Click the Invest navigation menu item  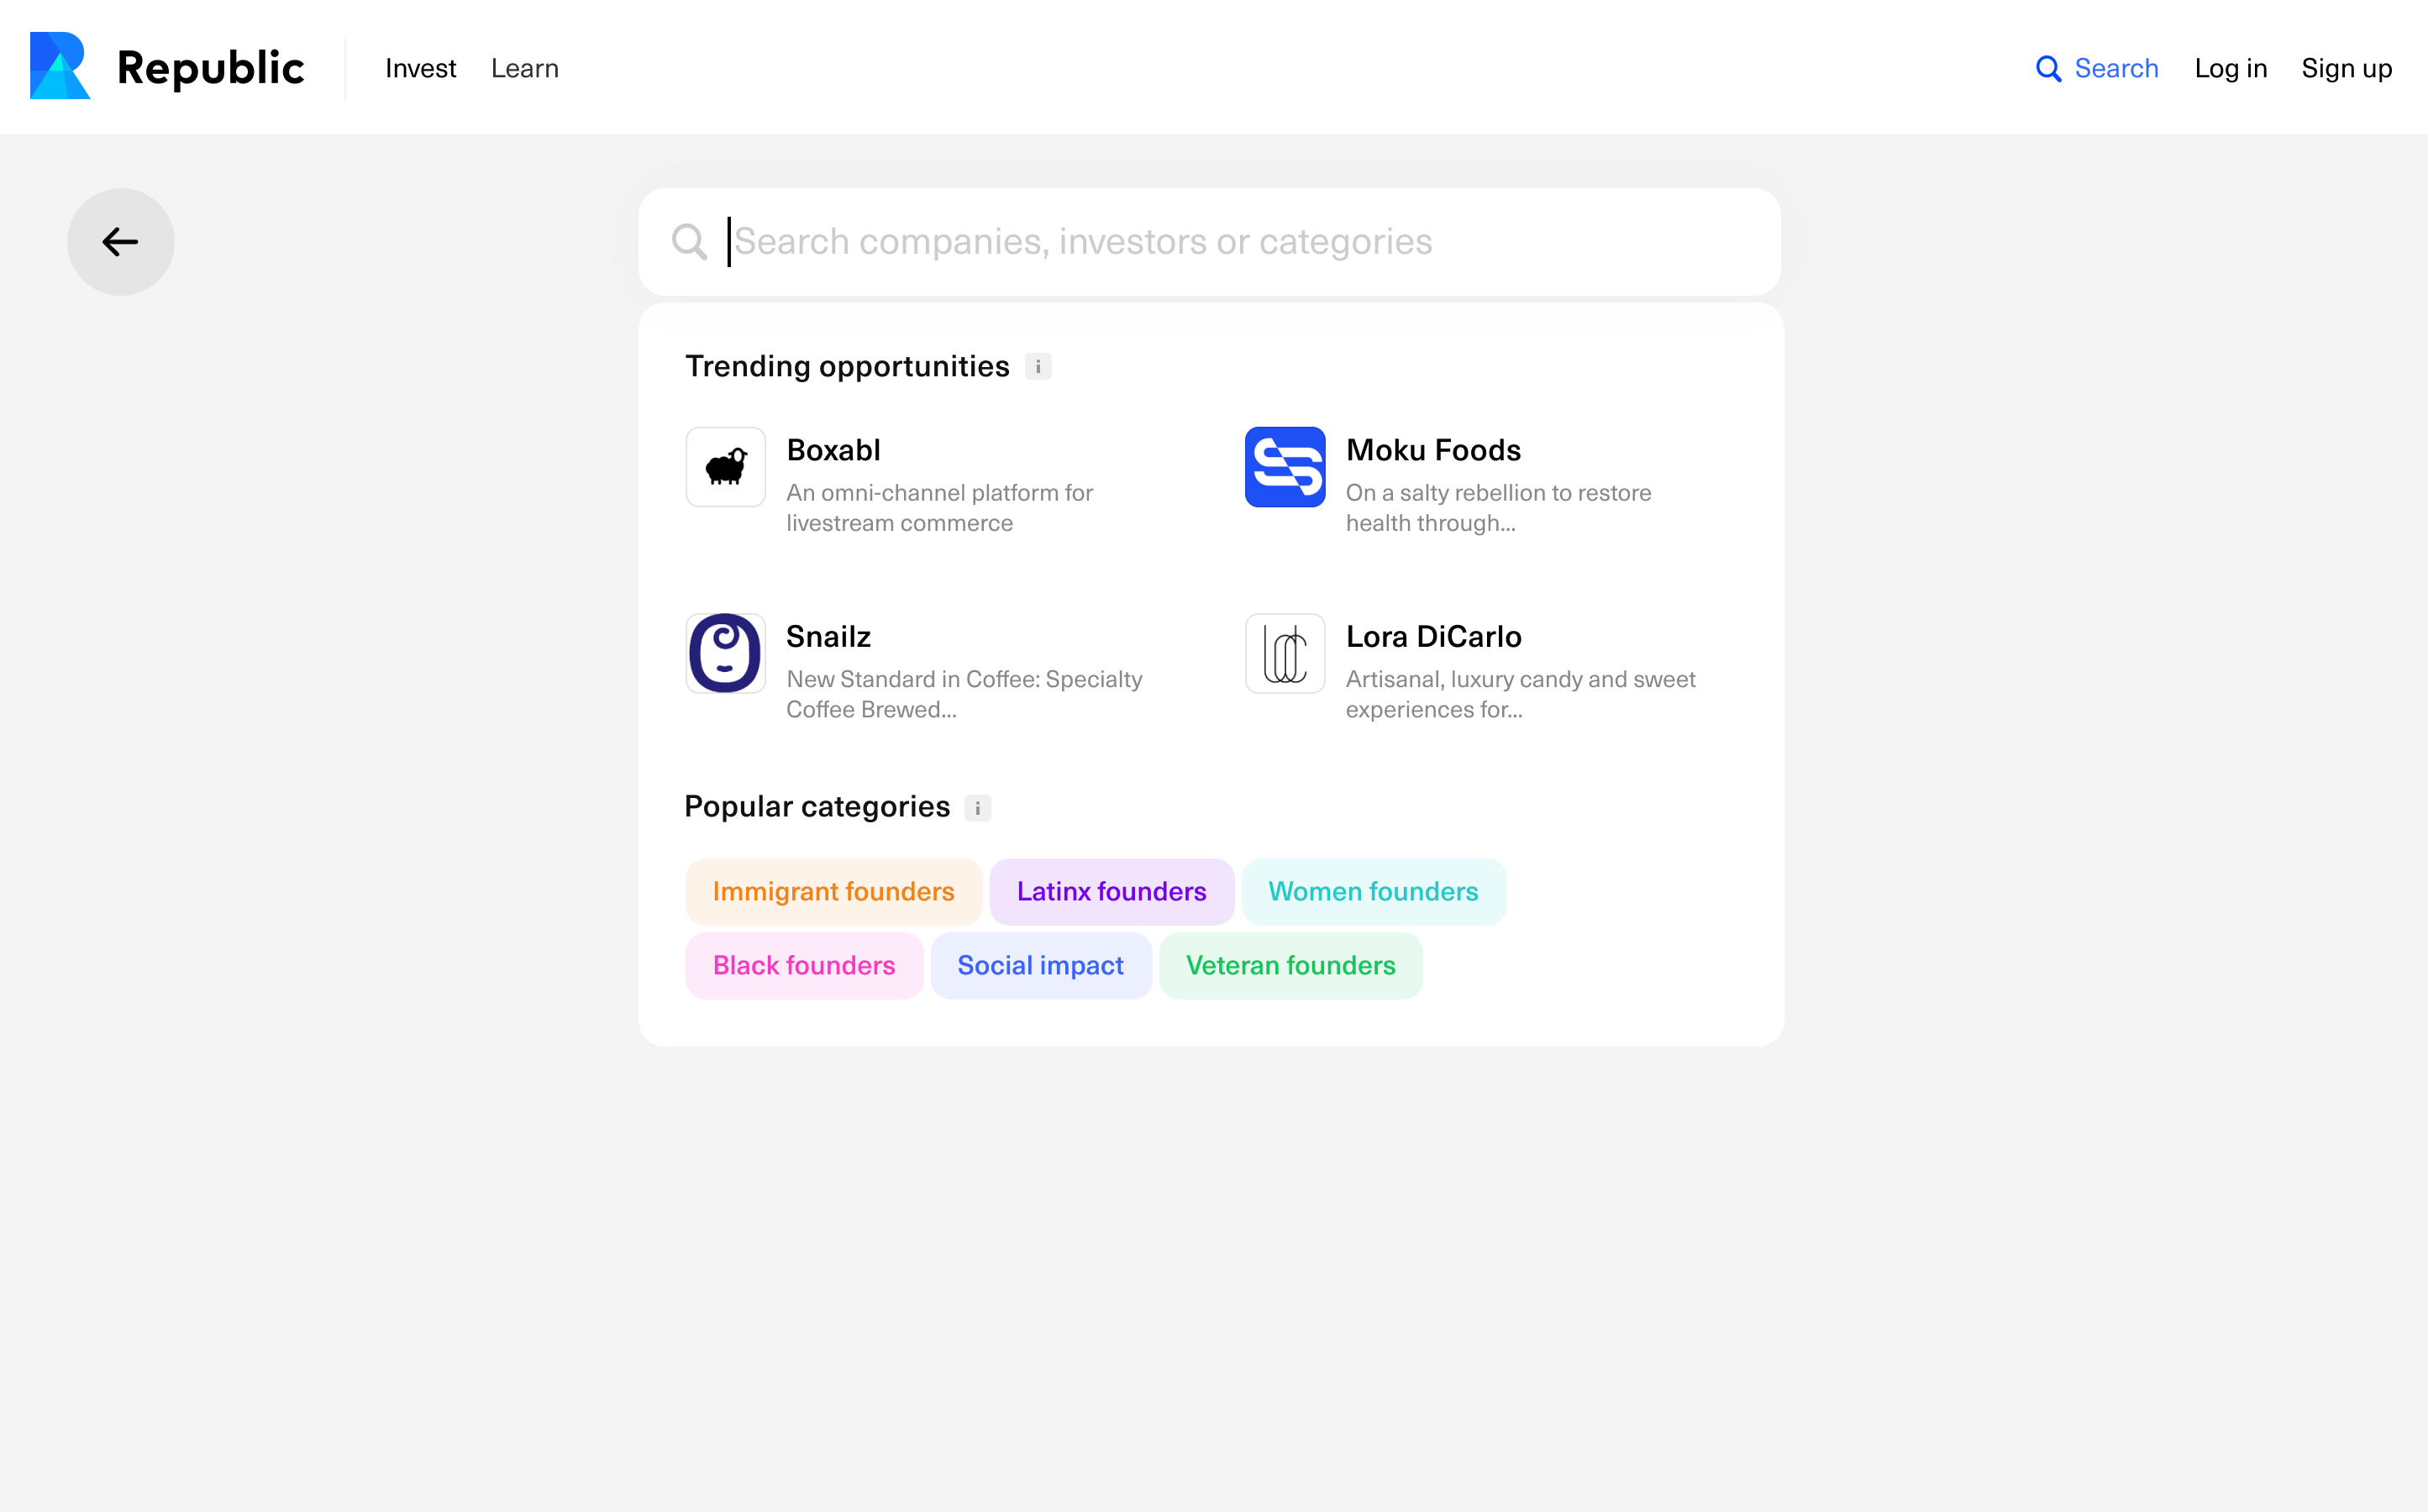[x=422, y=68]
